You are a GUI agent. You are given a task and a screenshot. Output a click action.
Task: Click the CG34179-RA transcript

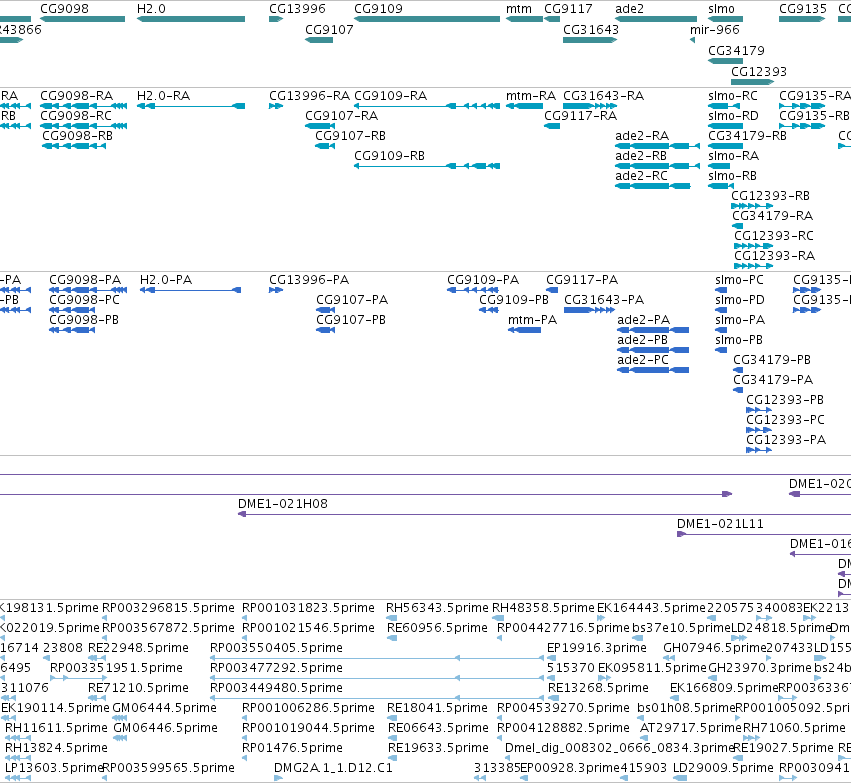(737, 226)
